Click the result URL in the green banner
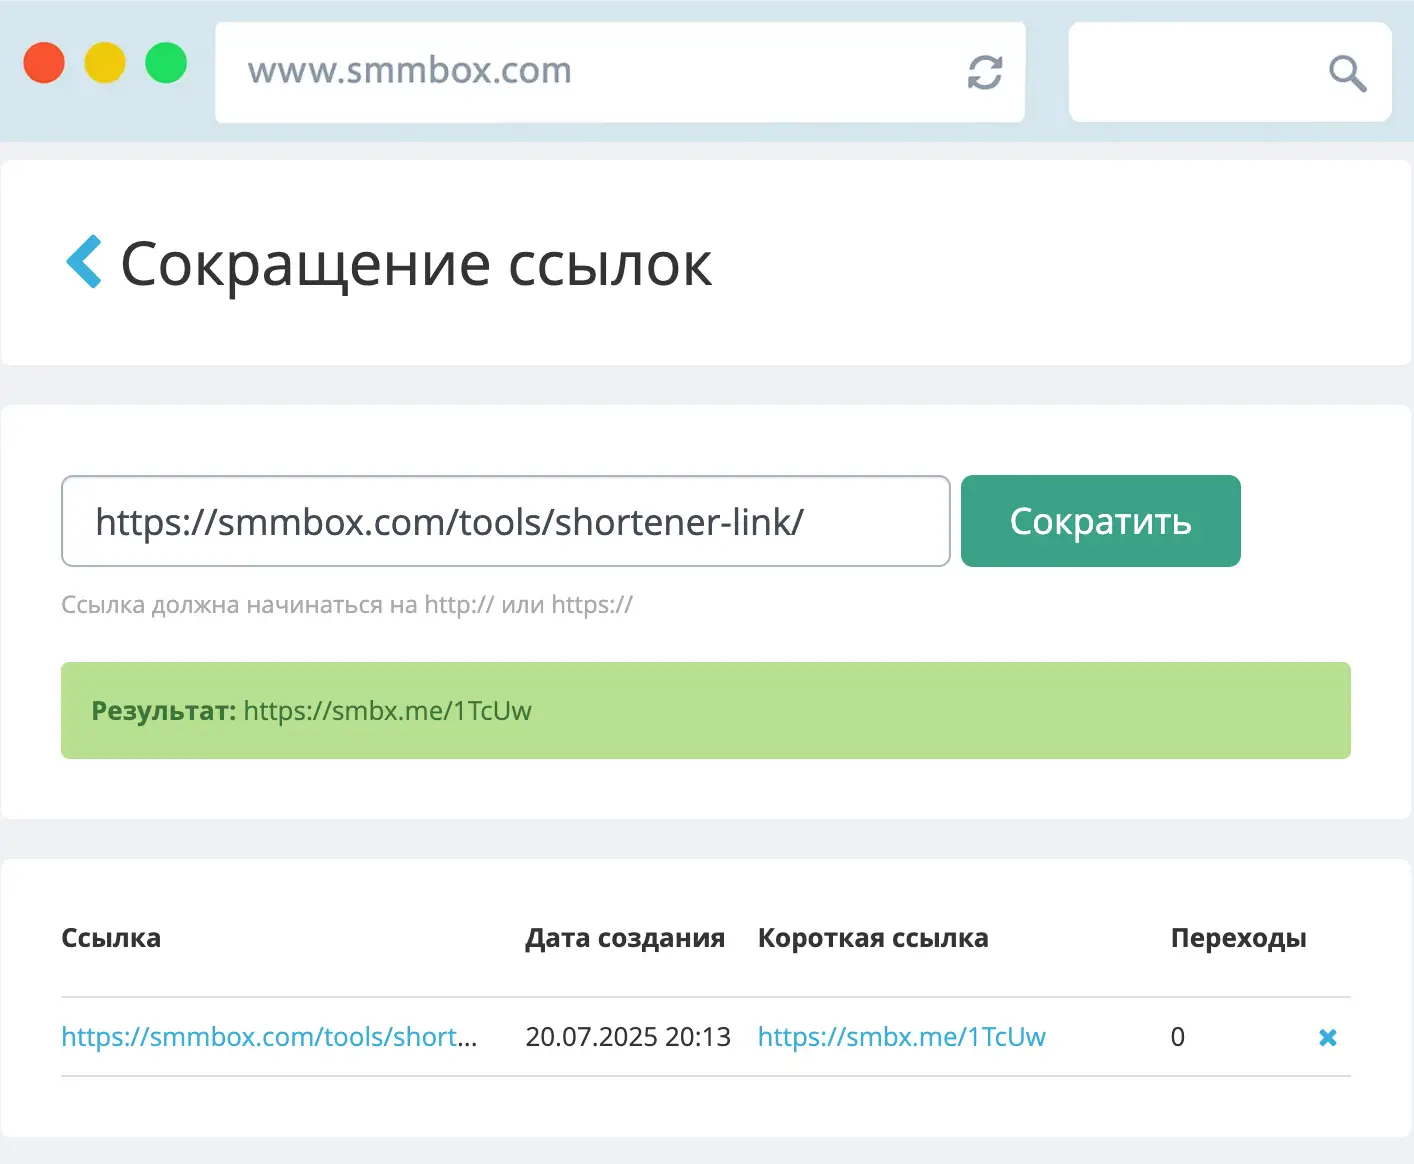This screenshot has width=1414, height=1164. pos(387,711)
